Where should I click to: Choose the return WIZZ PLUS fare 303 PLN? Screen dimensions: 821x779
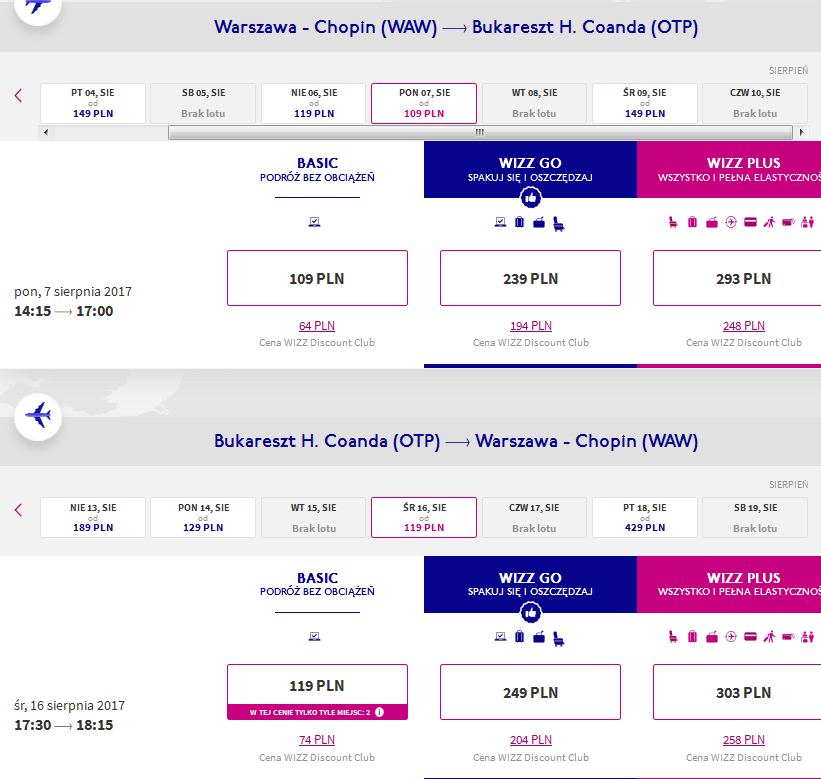(737, 692)
